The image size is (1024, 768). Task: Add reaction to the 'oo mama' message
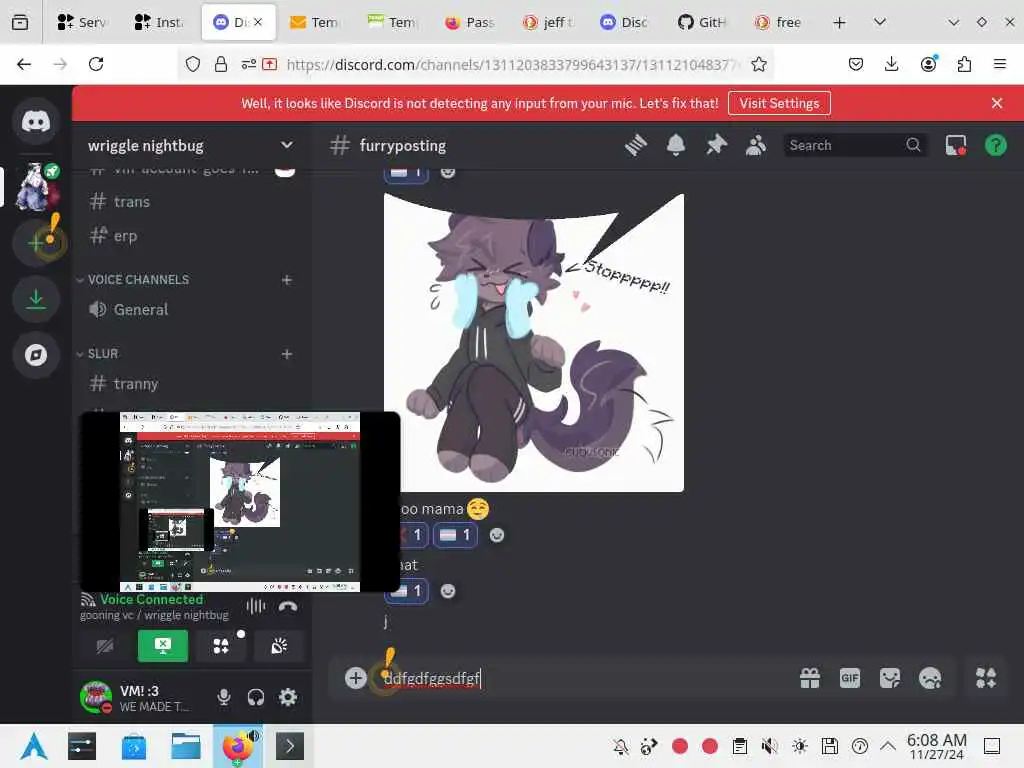(x=497, y=536)
